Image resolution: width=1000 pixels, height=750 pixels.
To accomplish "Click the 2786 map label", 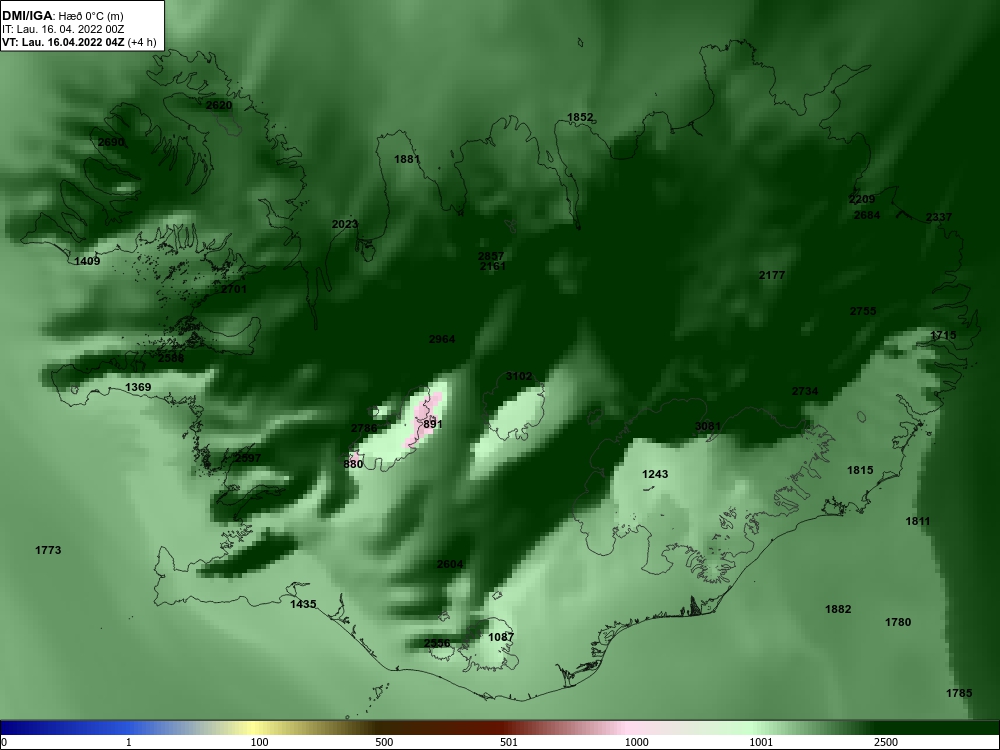I will point(364,428).
